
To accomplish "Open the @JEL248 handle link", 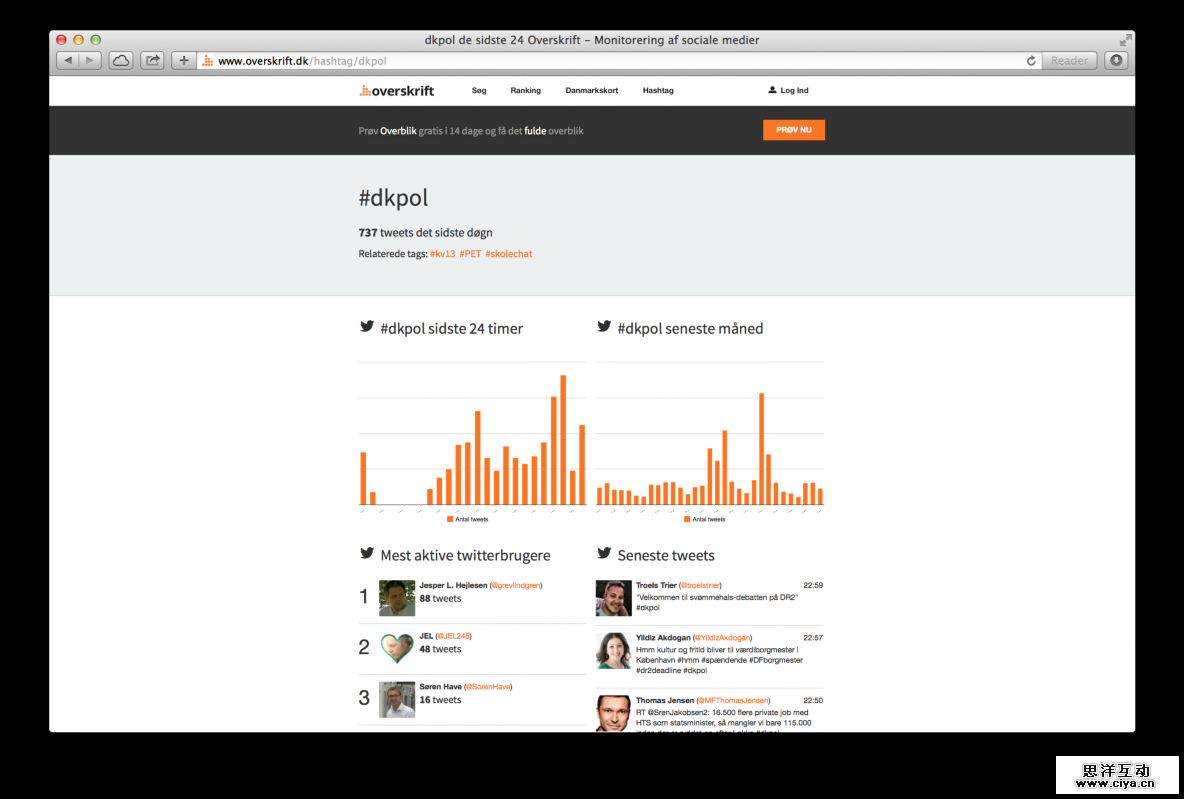I will coord(453,636).
